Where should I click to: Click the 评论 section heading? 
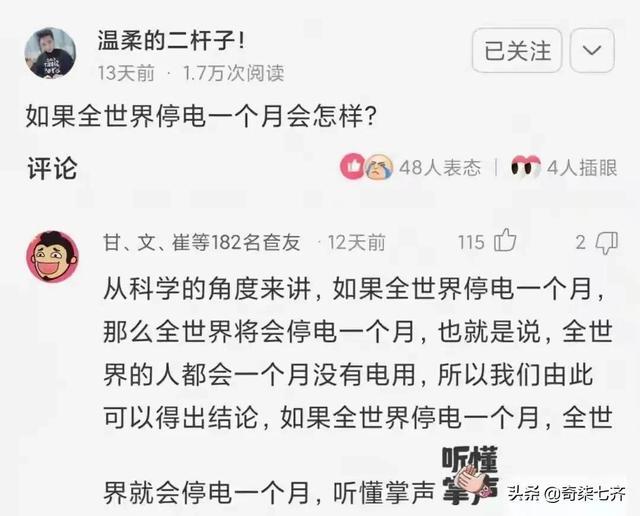click(52, 168)
